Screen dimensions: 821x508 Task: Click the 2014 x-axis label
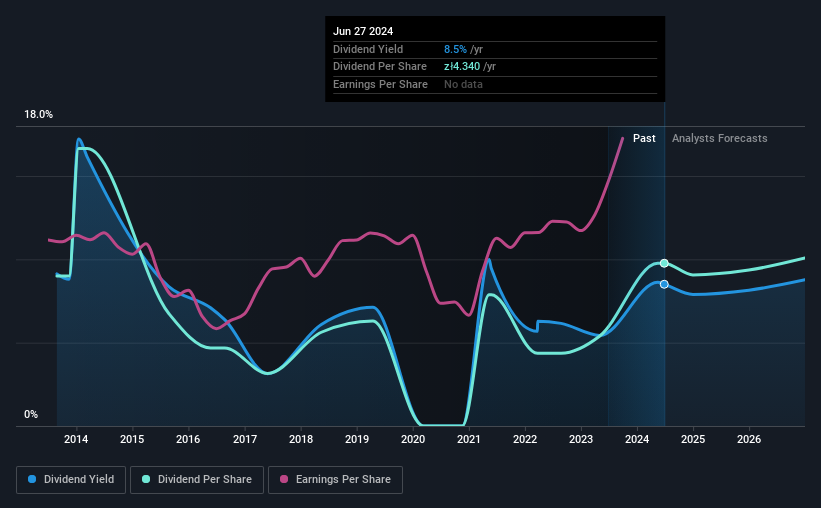tap(76, 439)
